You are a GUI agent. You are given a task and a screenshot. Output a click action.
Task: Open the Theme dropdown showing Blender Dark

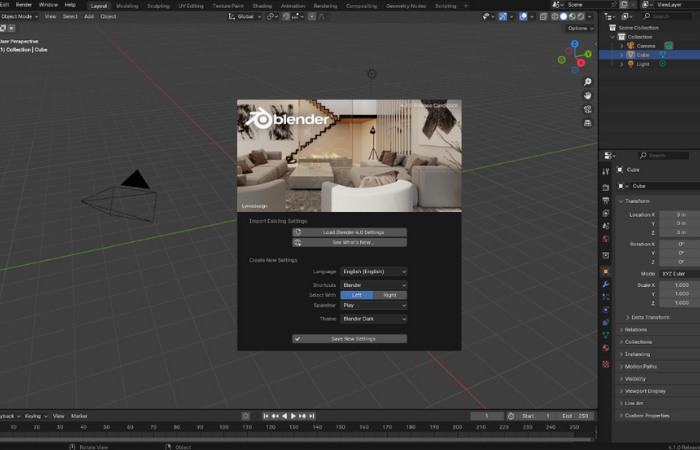(x=374, y=318)
